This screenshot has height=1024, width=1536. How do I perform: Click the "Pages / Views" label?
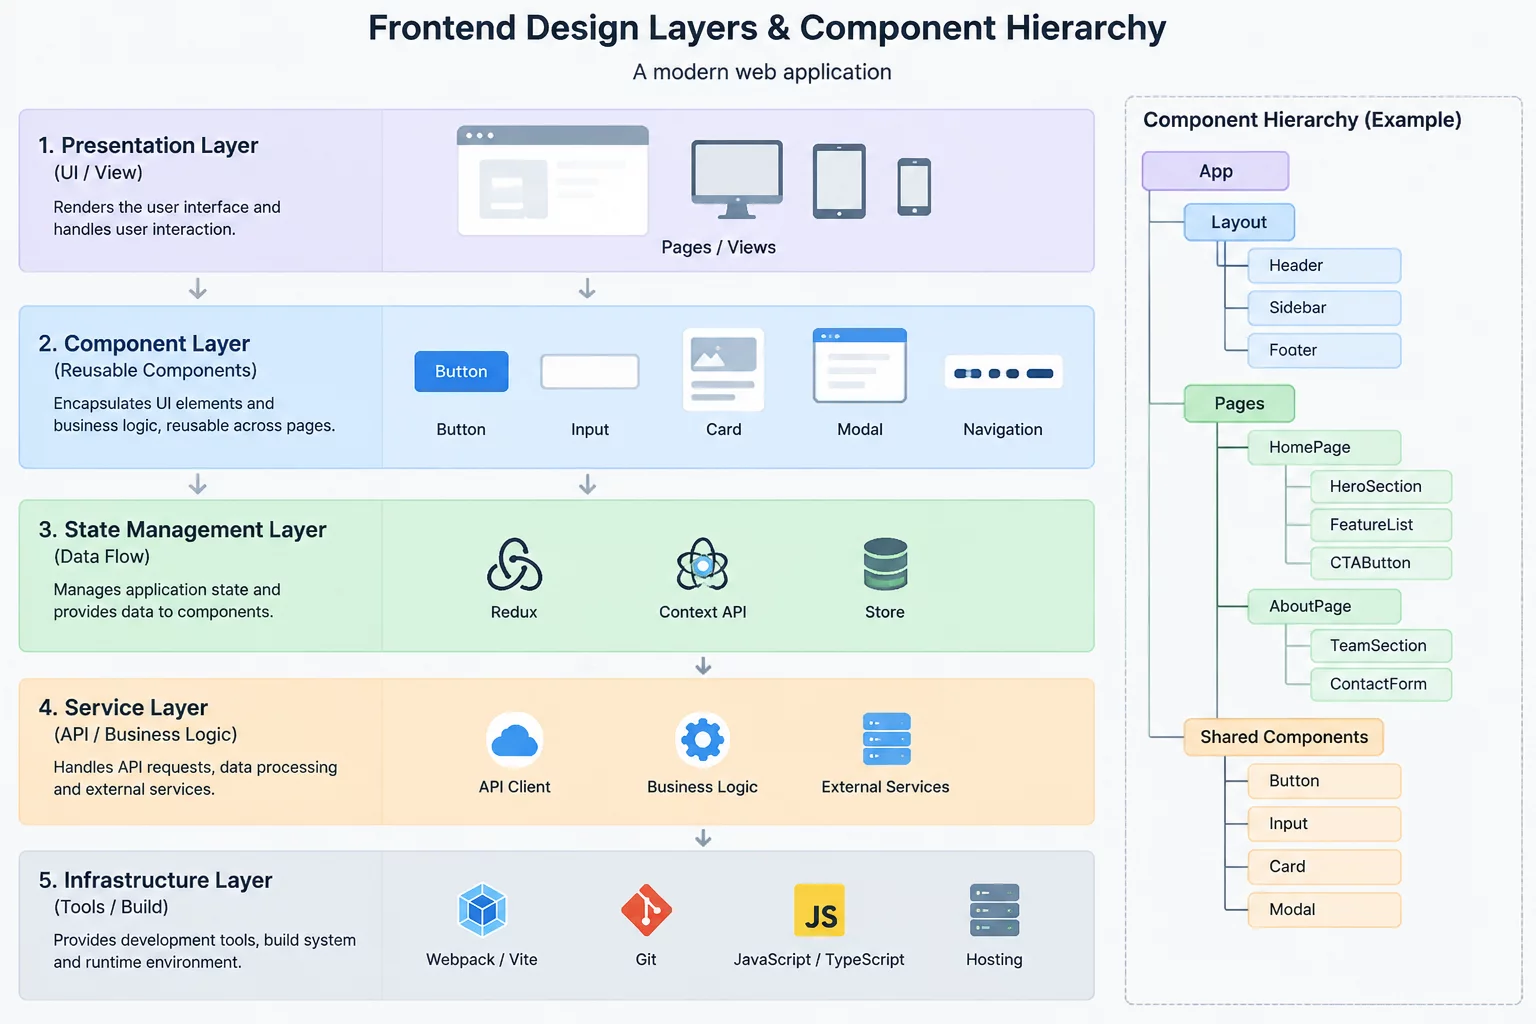coord(718,248)
